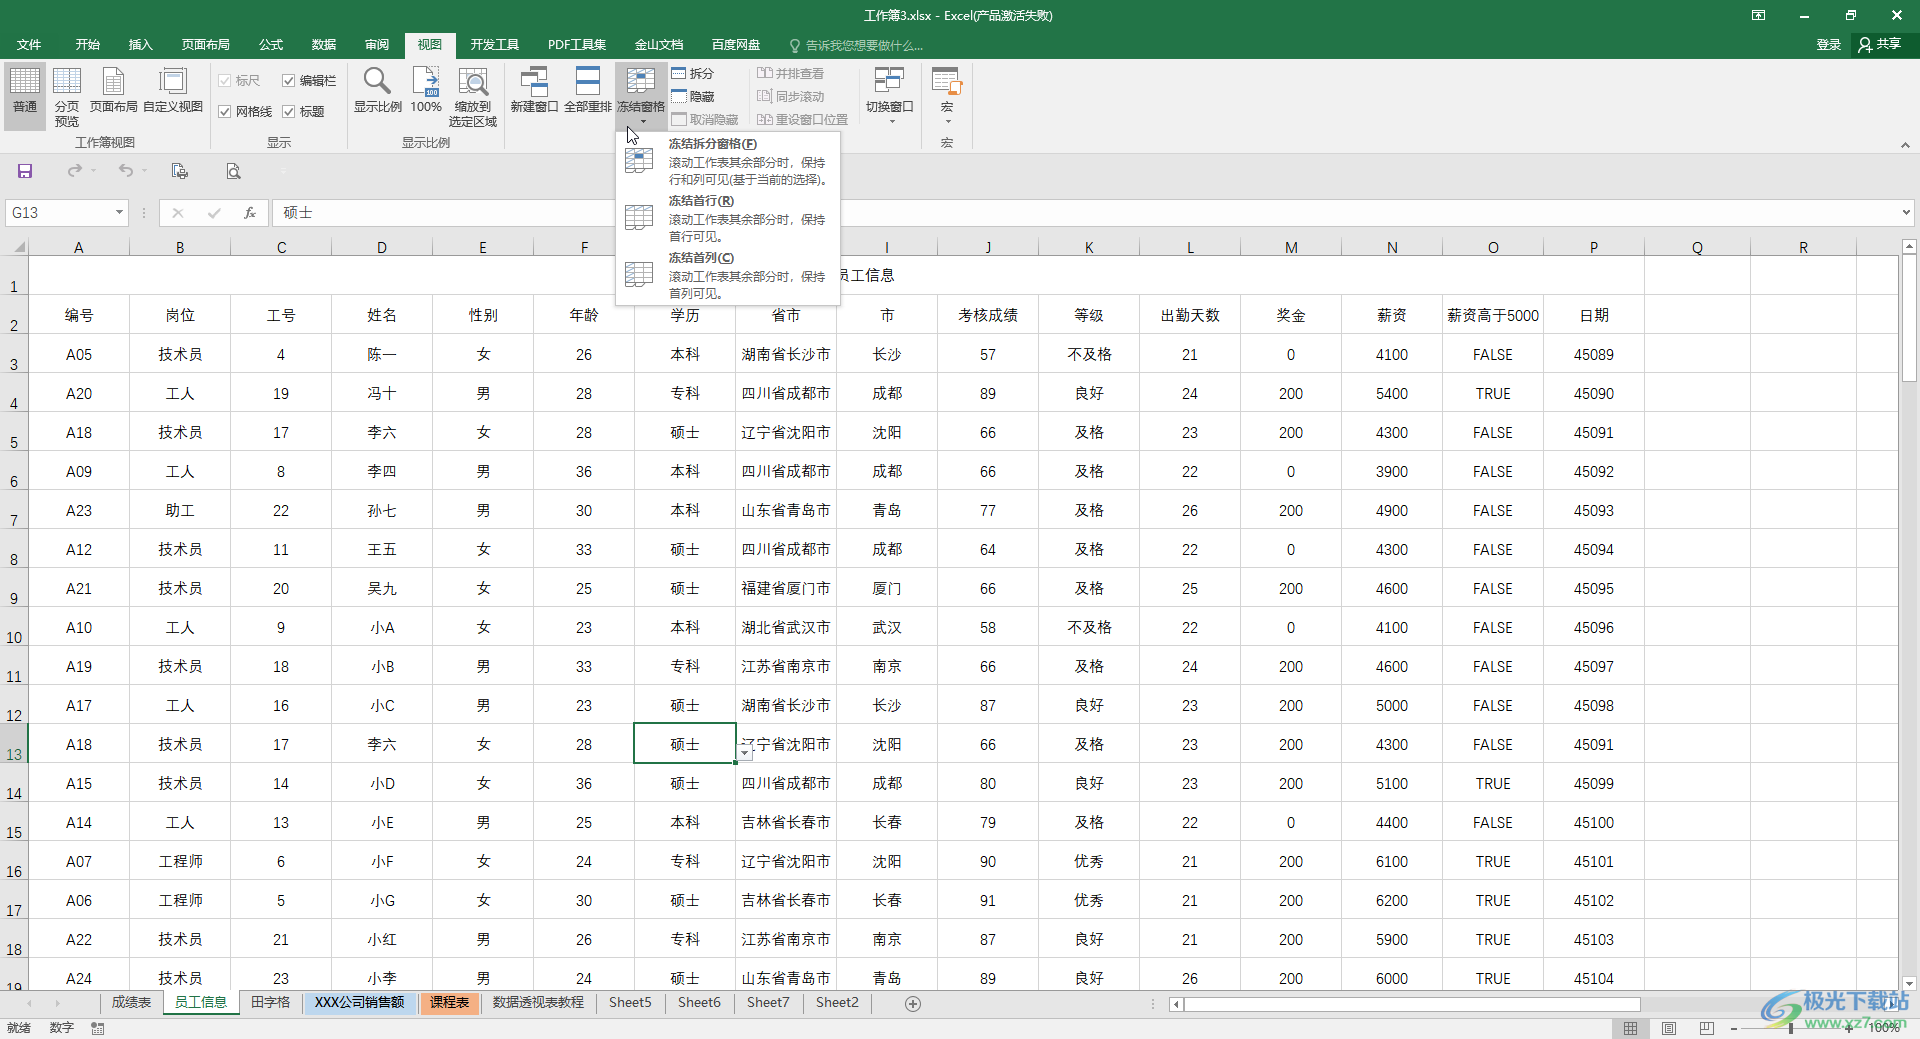Click the print preview magnifier icon
This screenshot has height=1039, width=1920.
tap(233, 171)
